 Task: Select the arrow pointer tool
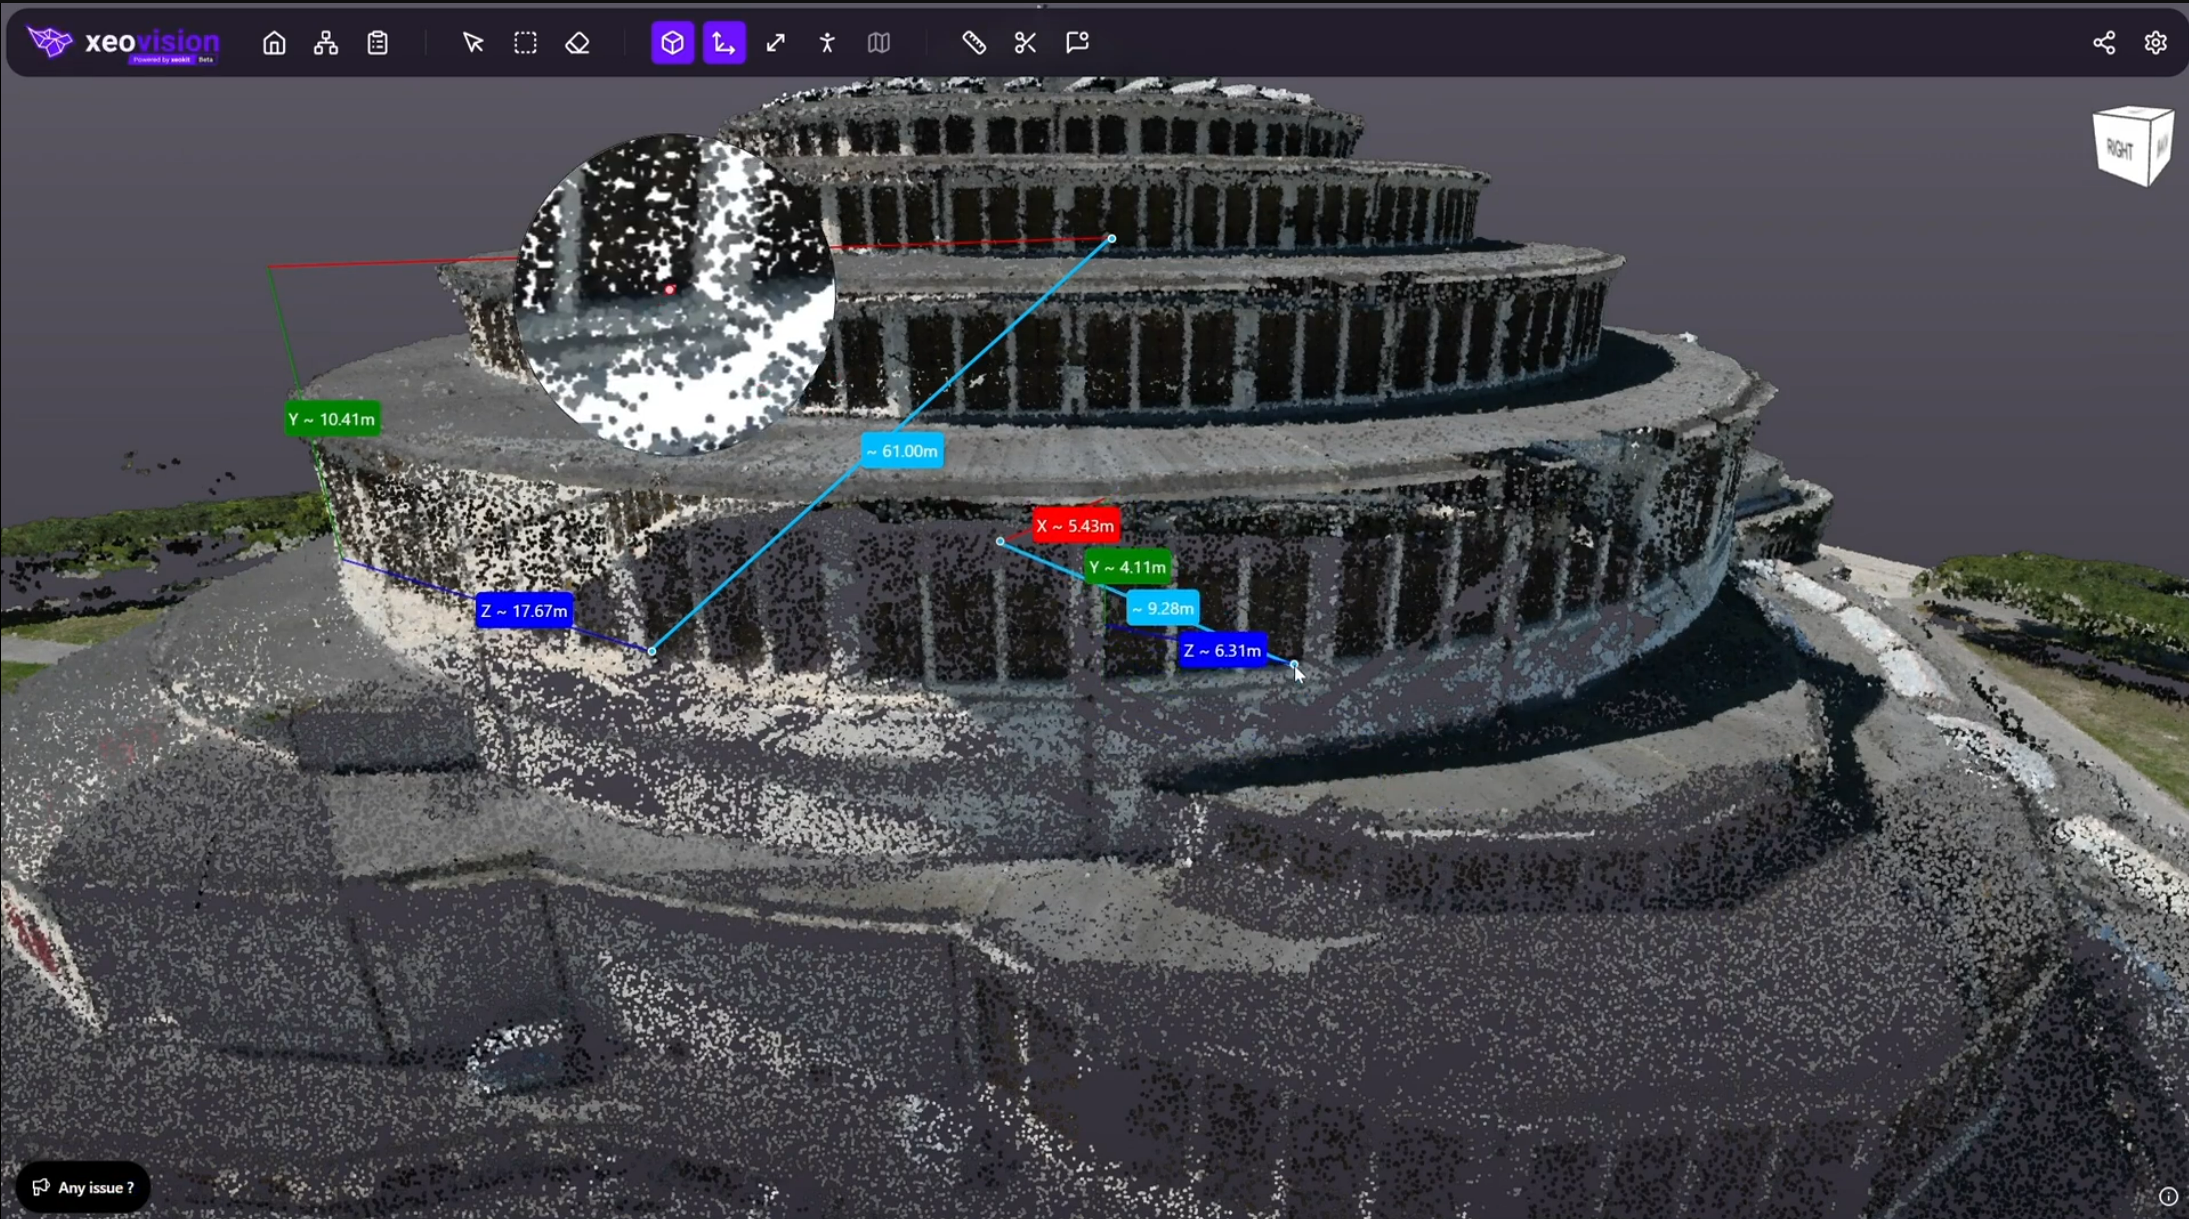(x=473, y=43)
